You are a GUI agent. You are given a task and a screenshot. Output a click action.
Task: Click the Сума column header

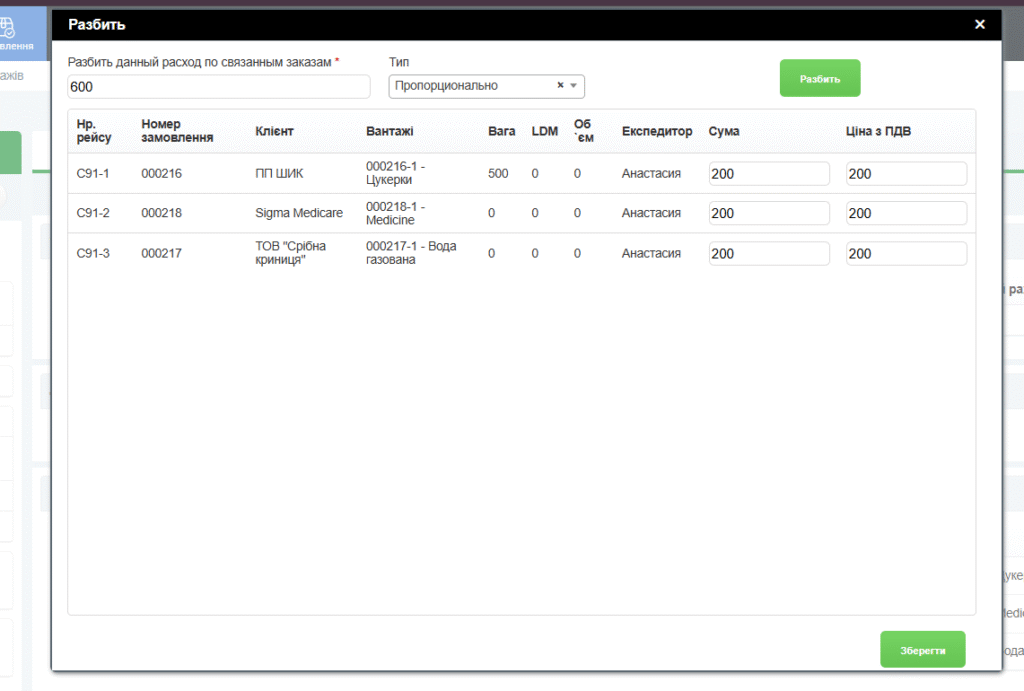(724, 131)
